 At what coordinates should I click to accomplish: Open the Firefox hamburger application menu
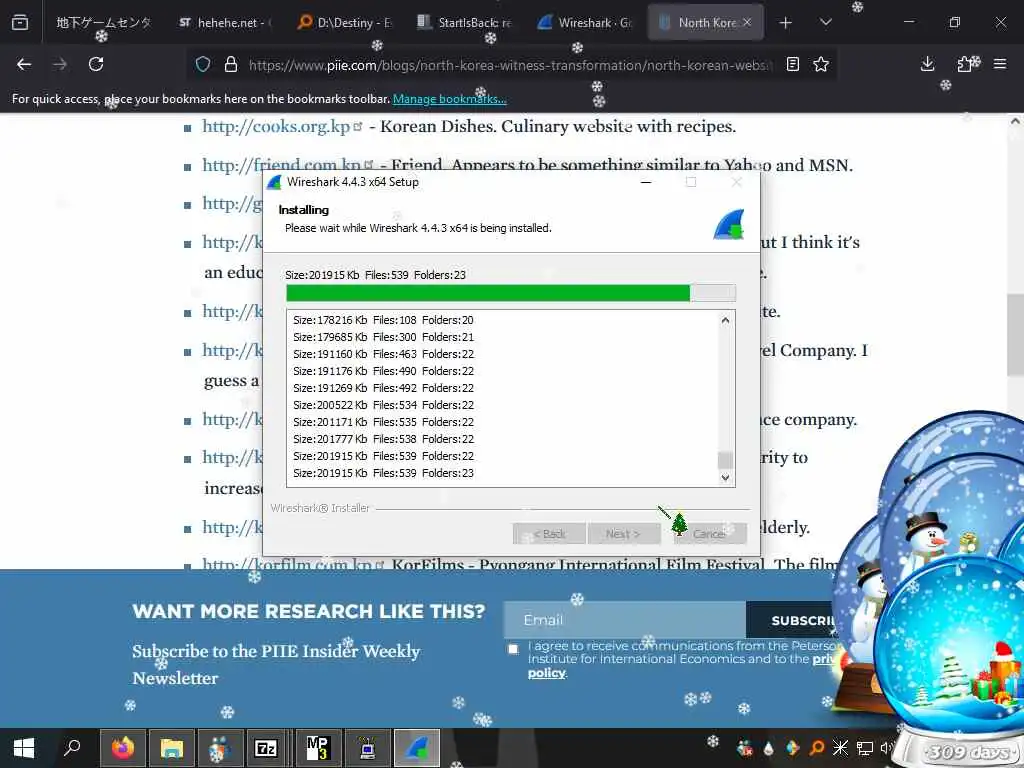coord(1000,64)
